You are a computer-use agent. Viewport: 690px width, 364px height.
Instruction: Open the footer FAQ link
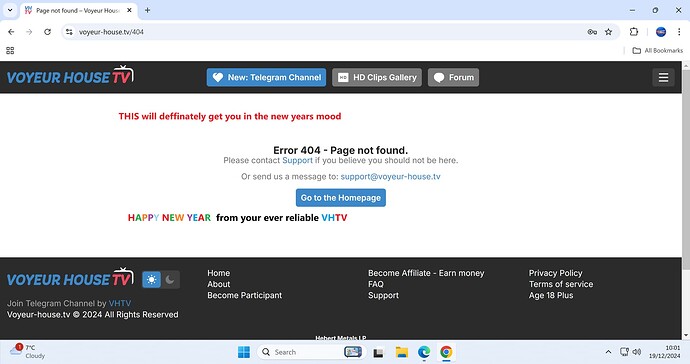pos(376,284)
